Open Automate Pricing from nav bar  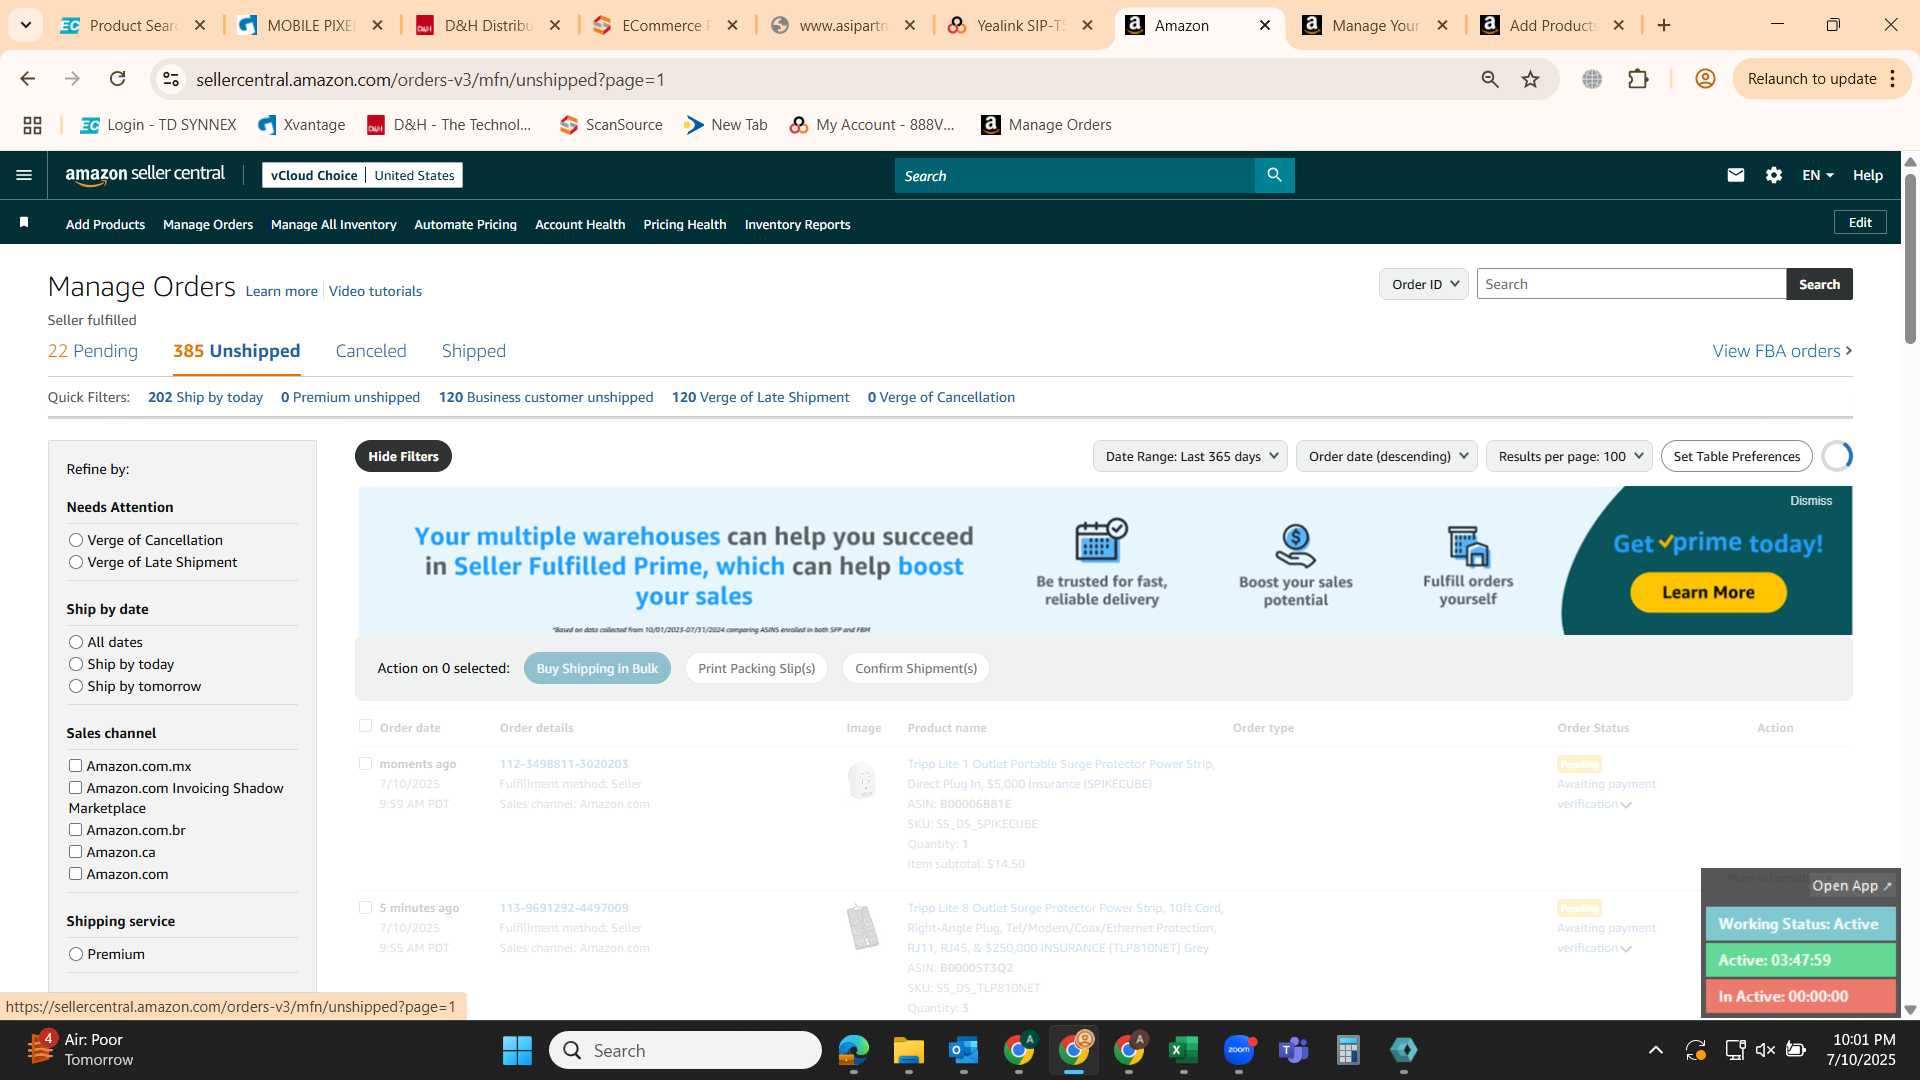click(x=466, y=224)
